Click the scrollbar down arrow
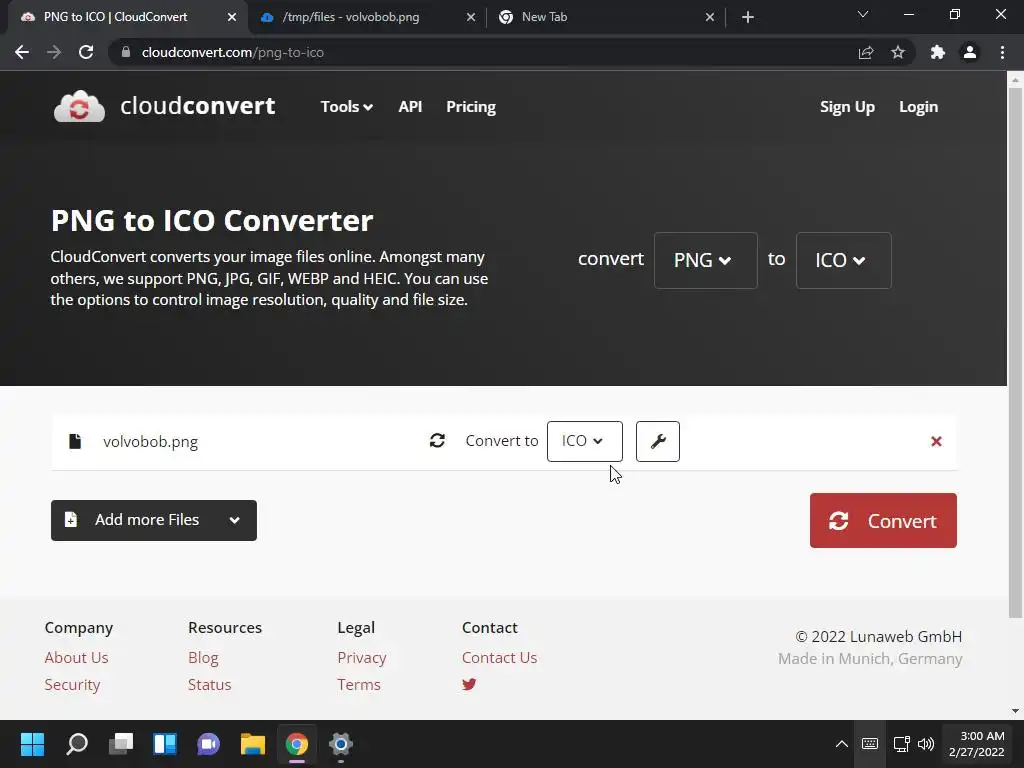1024x768 pixels. coord(1015,711)
